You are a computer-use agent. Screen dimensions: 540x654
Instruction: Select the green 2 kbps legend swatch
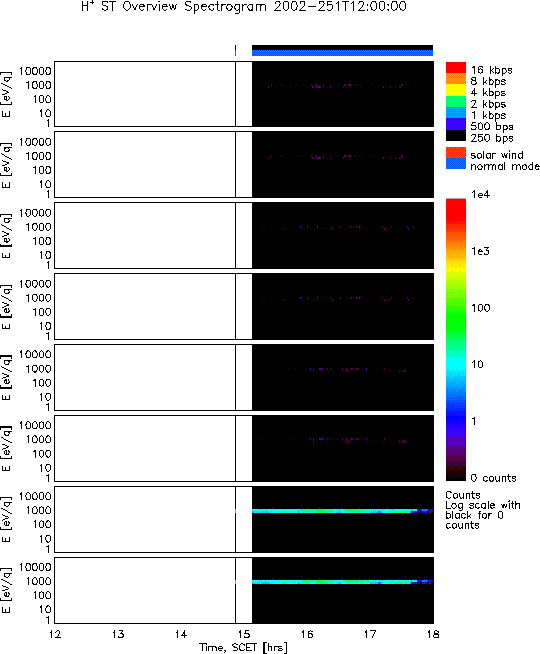[456, 101]
